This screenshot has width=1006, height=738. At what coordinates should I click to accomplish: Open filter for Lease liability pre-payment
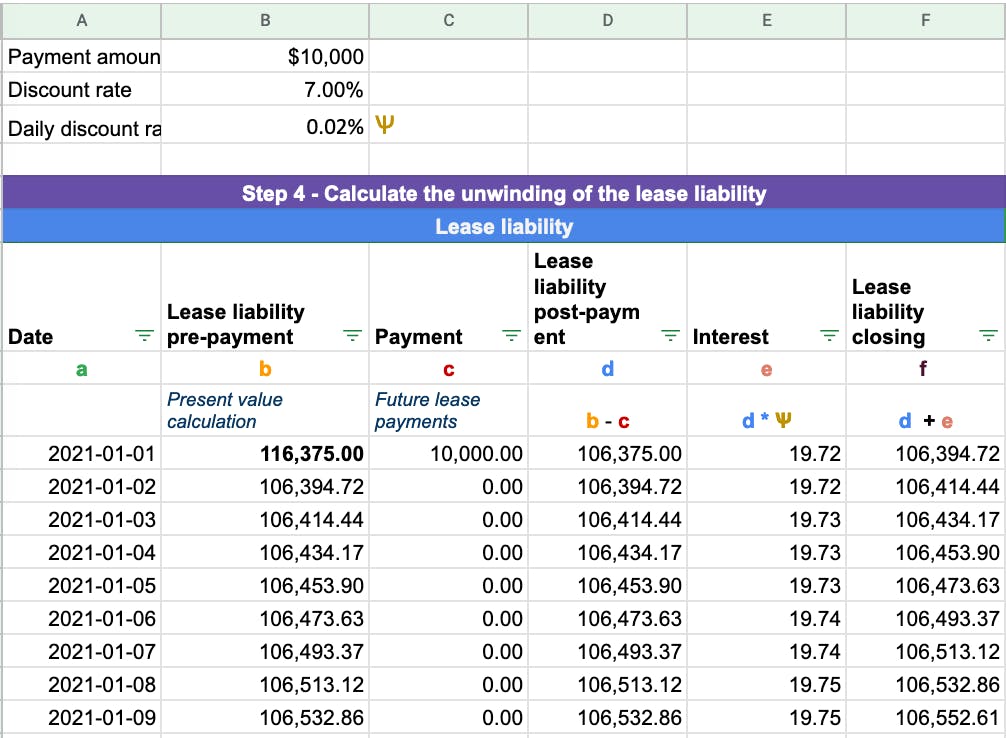click(352, 337)
